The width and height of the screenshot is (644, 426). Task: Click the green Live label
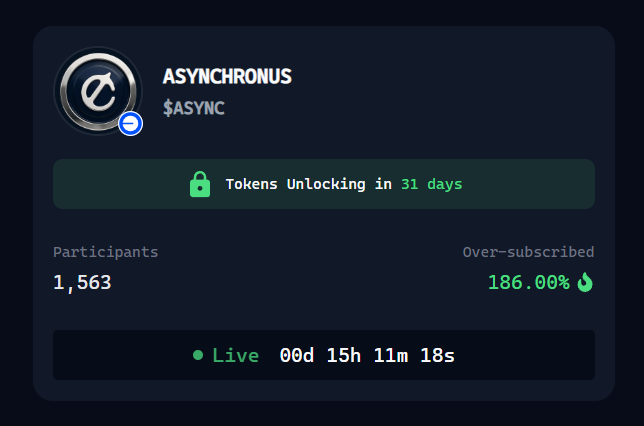(x=235, y=355)
